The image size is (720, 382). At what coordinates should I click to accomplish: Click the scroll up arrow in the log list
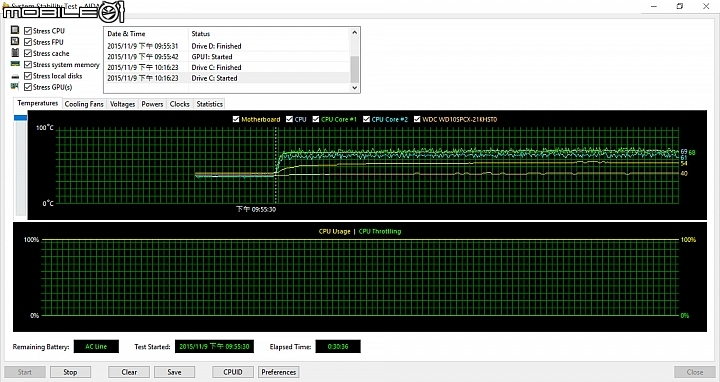pyautogui.click(x=354, y=32)
